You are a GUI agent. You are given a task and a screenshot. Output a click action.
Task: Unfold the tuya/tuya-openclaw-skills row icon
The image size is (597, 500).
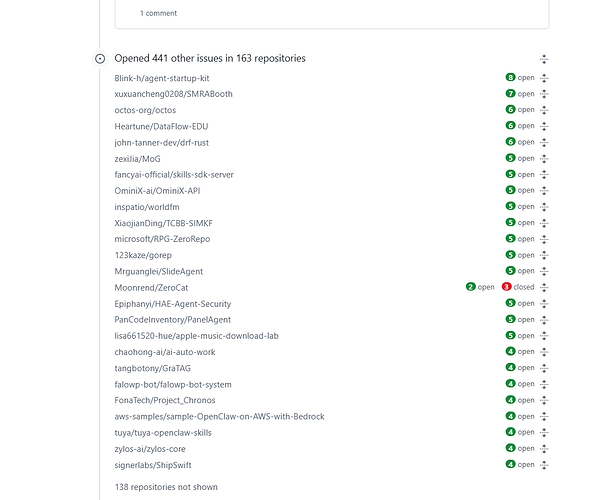coord(544,433)
